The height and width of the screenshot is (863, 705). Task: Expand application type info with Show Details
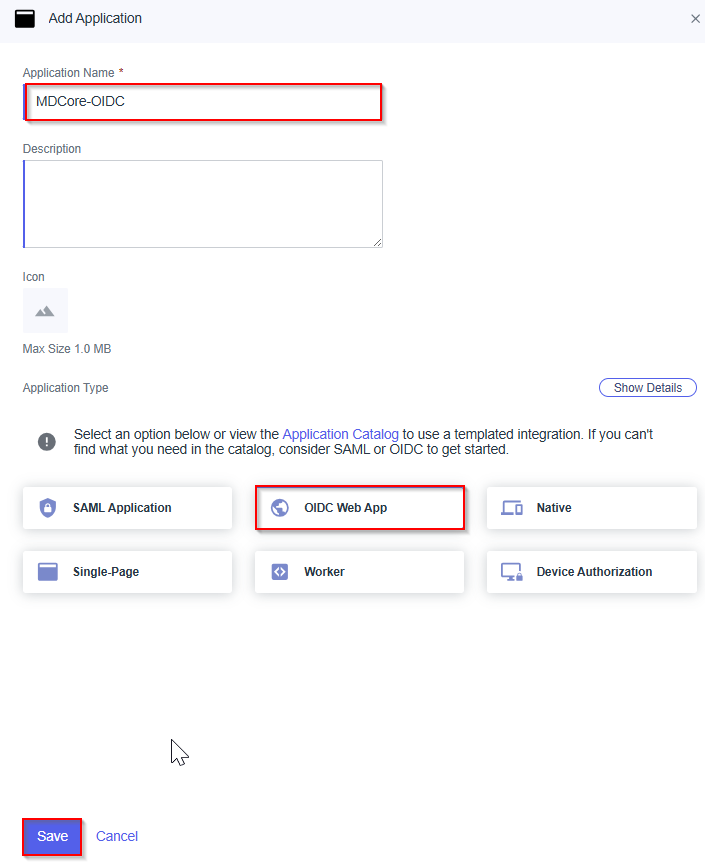647,388
